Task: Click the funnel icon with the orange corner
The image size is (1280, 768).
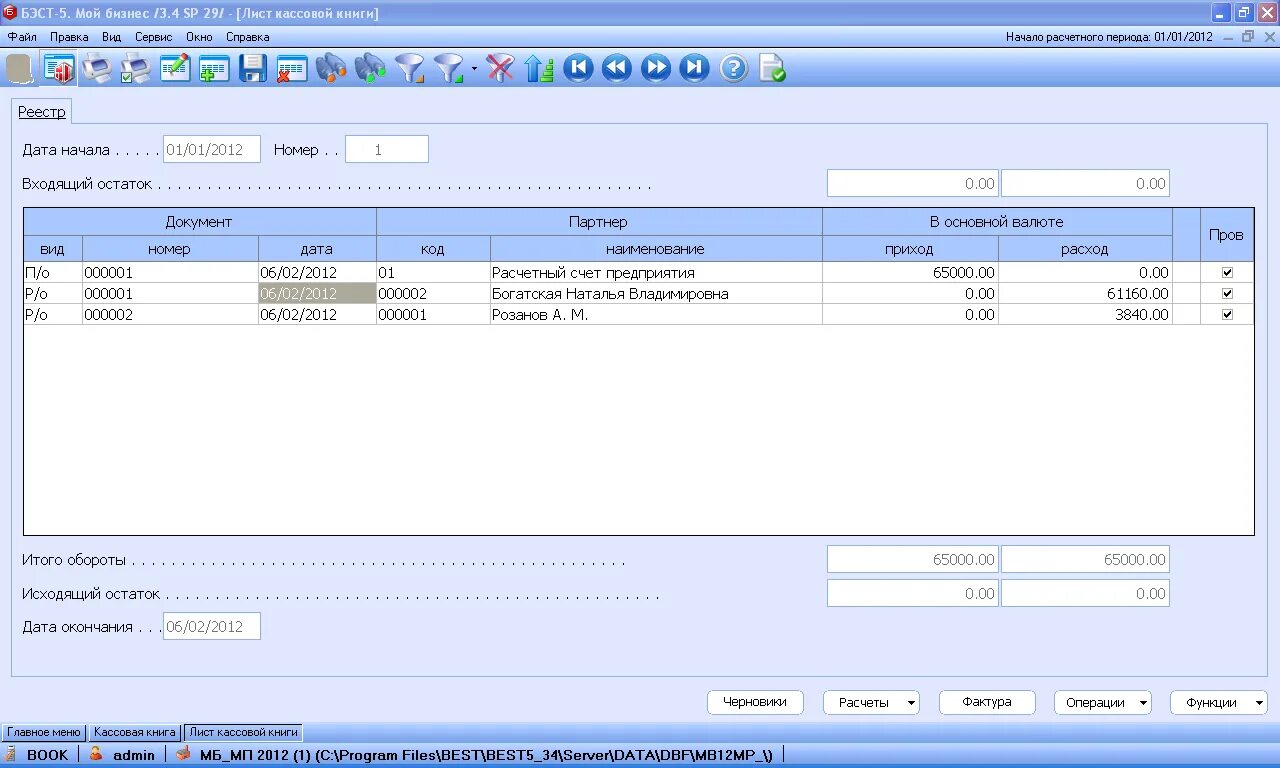Action: click(409, 69)
